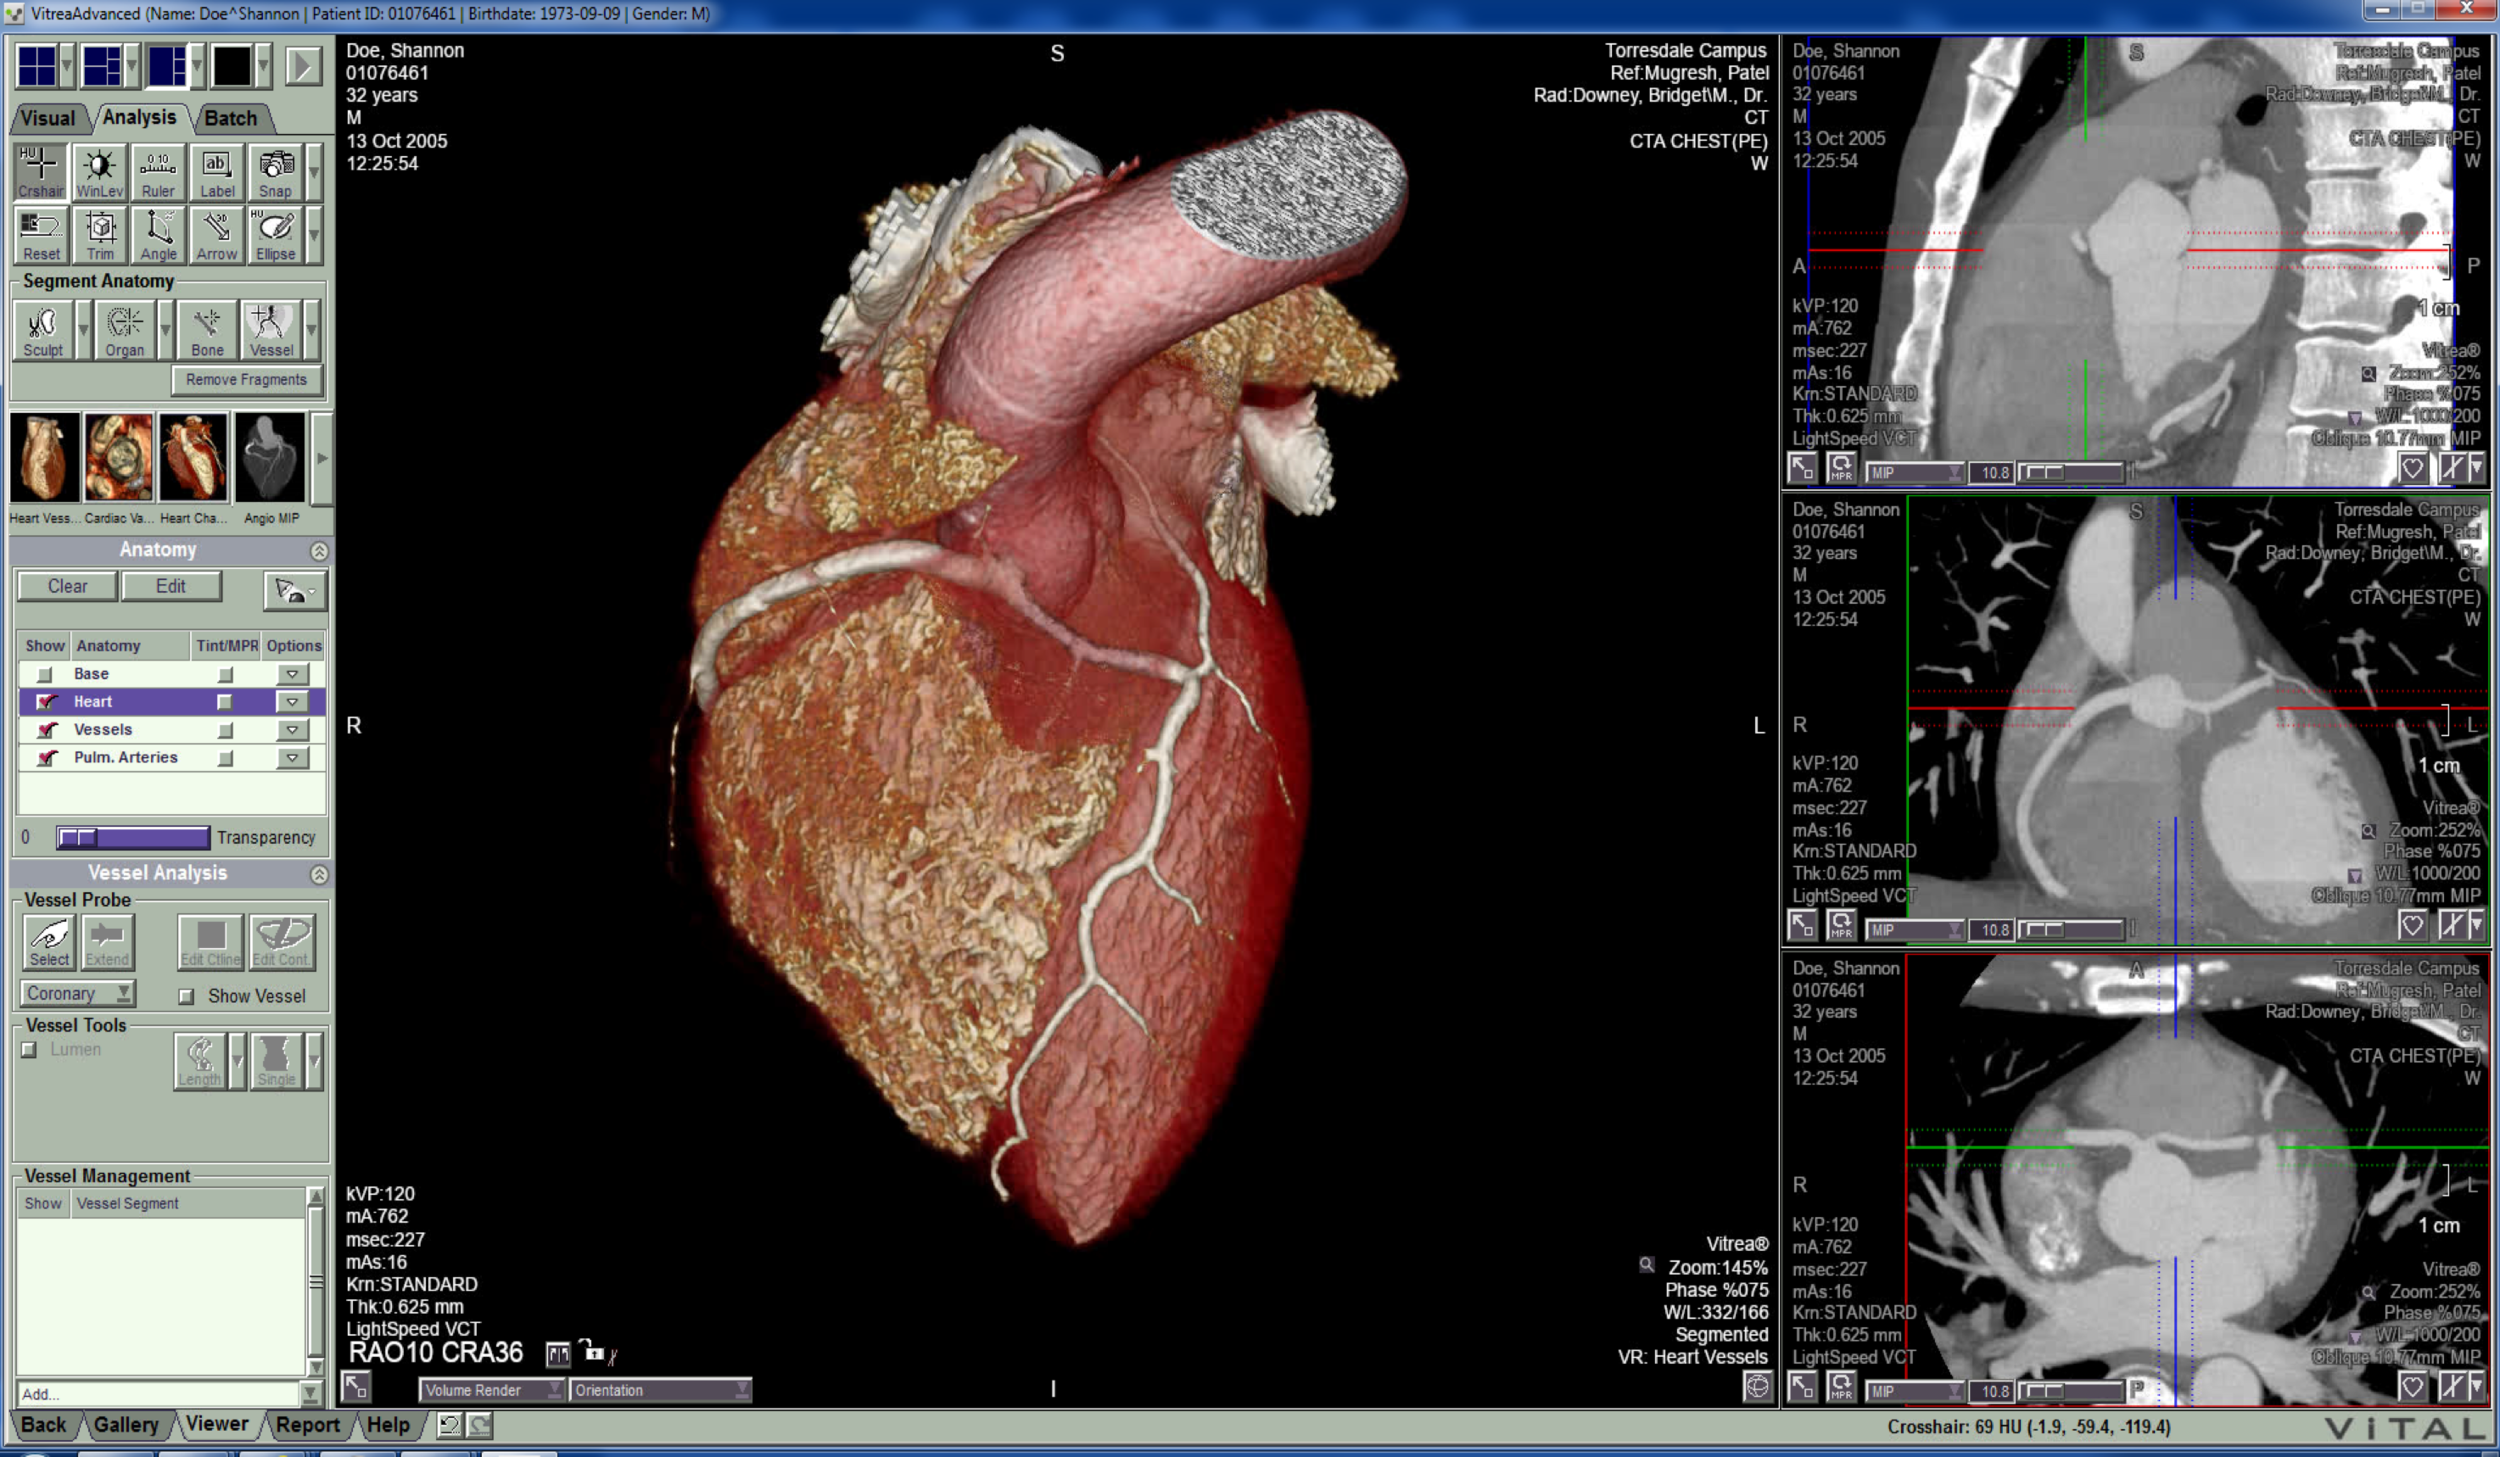Image resolution: width=2500 pixels, height=1457 pixels.
Task: Select the Heart Cha... preset thumbnail
Action: pyautogui.click(x=194, y=457)
